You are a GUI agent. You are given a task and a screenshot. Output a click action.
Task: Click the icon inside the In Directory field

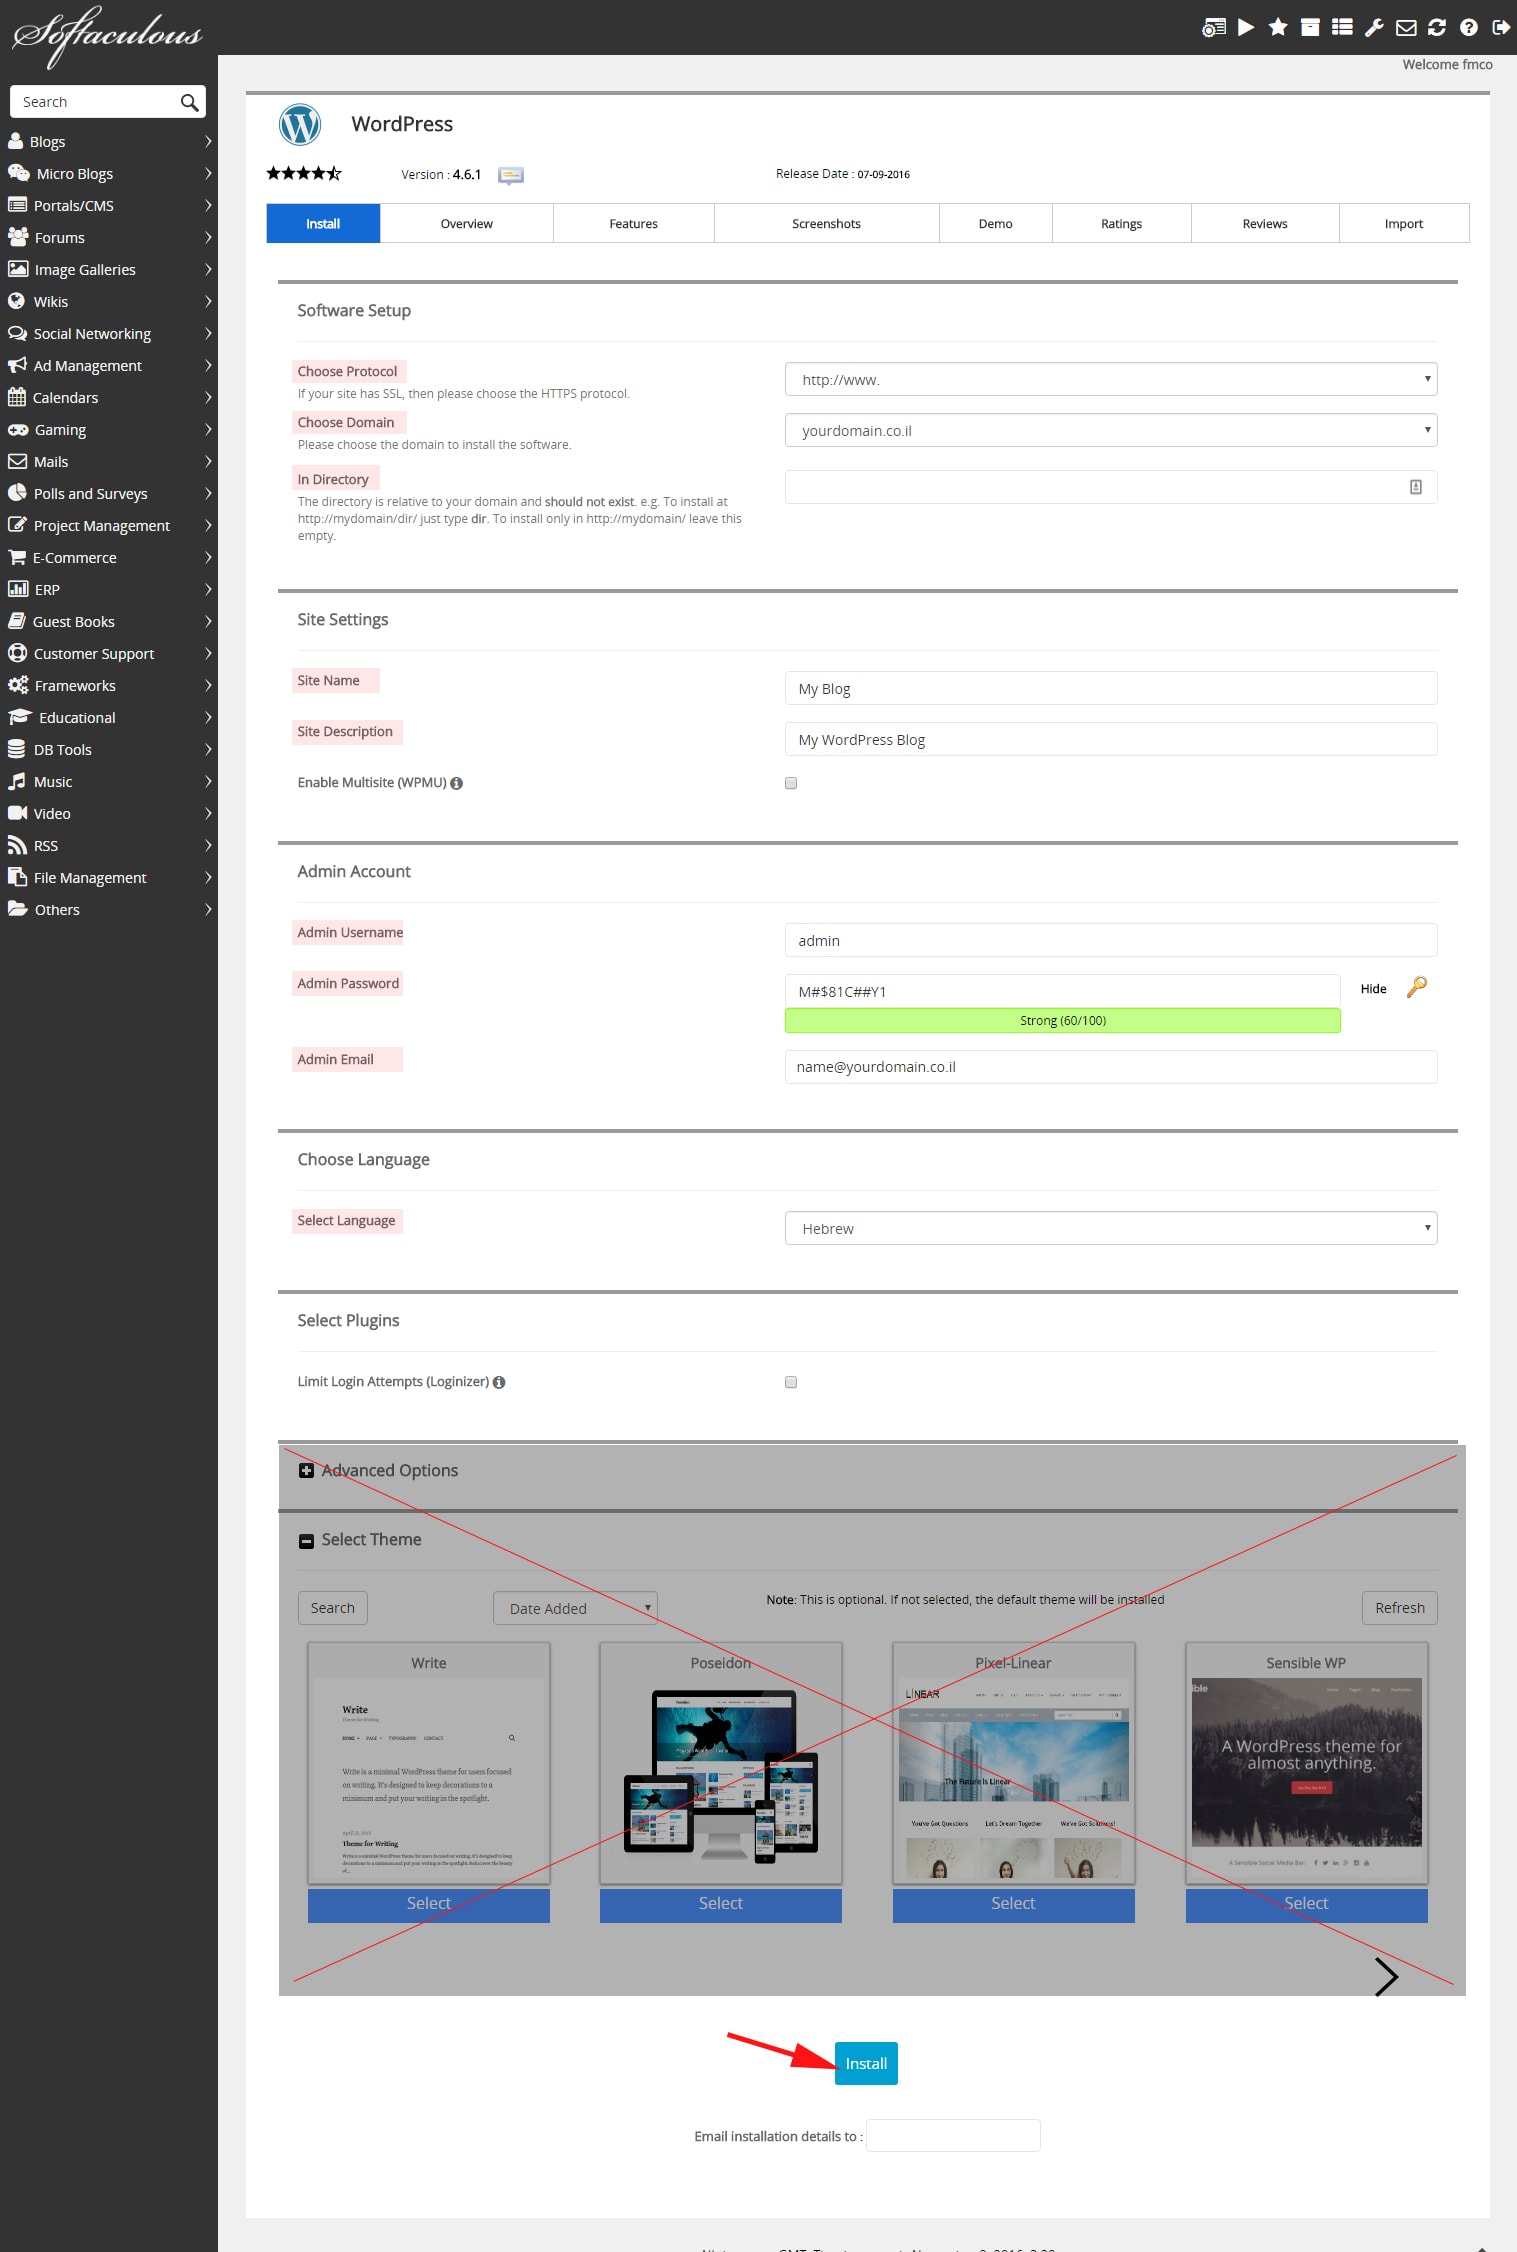pyautogui.click(x=1416, y=487)
